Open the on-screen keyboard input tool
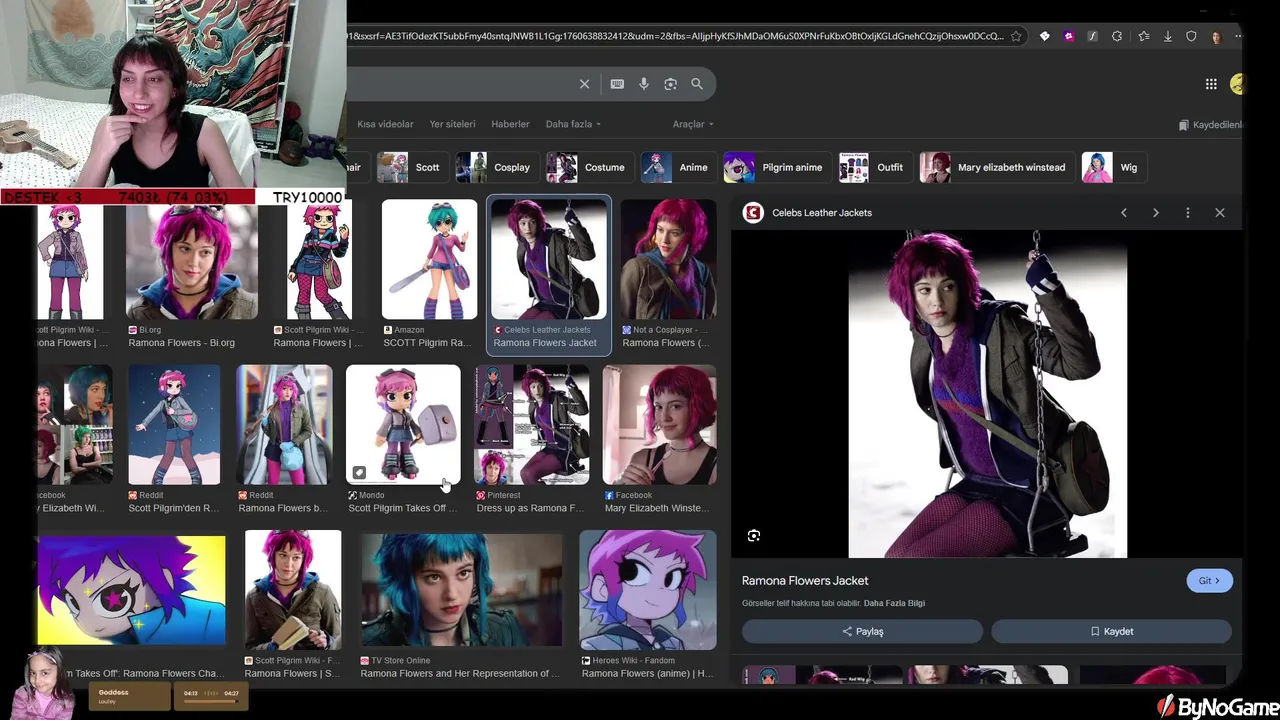This screenshot has width=1280, height=720. point(617,84)
